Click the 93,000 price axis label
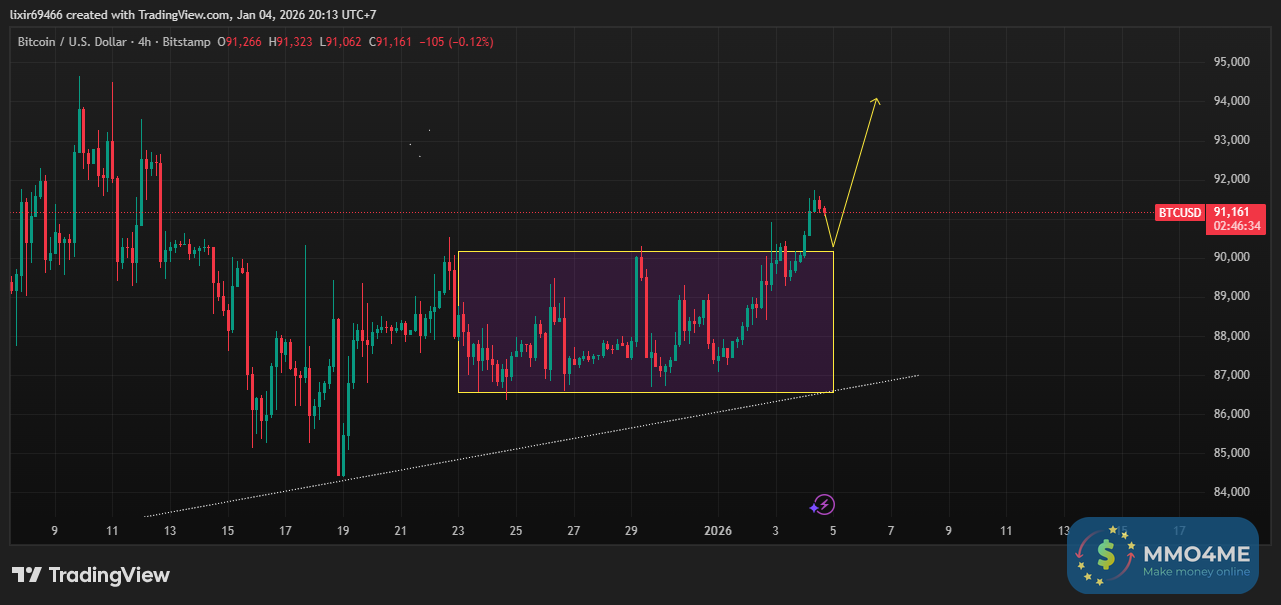The height and width of the screenshot is (605, 1281). pyautogui.click(x=1231, y=140)
